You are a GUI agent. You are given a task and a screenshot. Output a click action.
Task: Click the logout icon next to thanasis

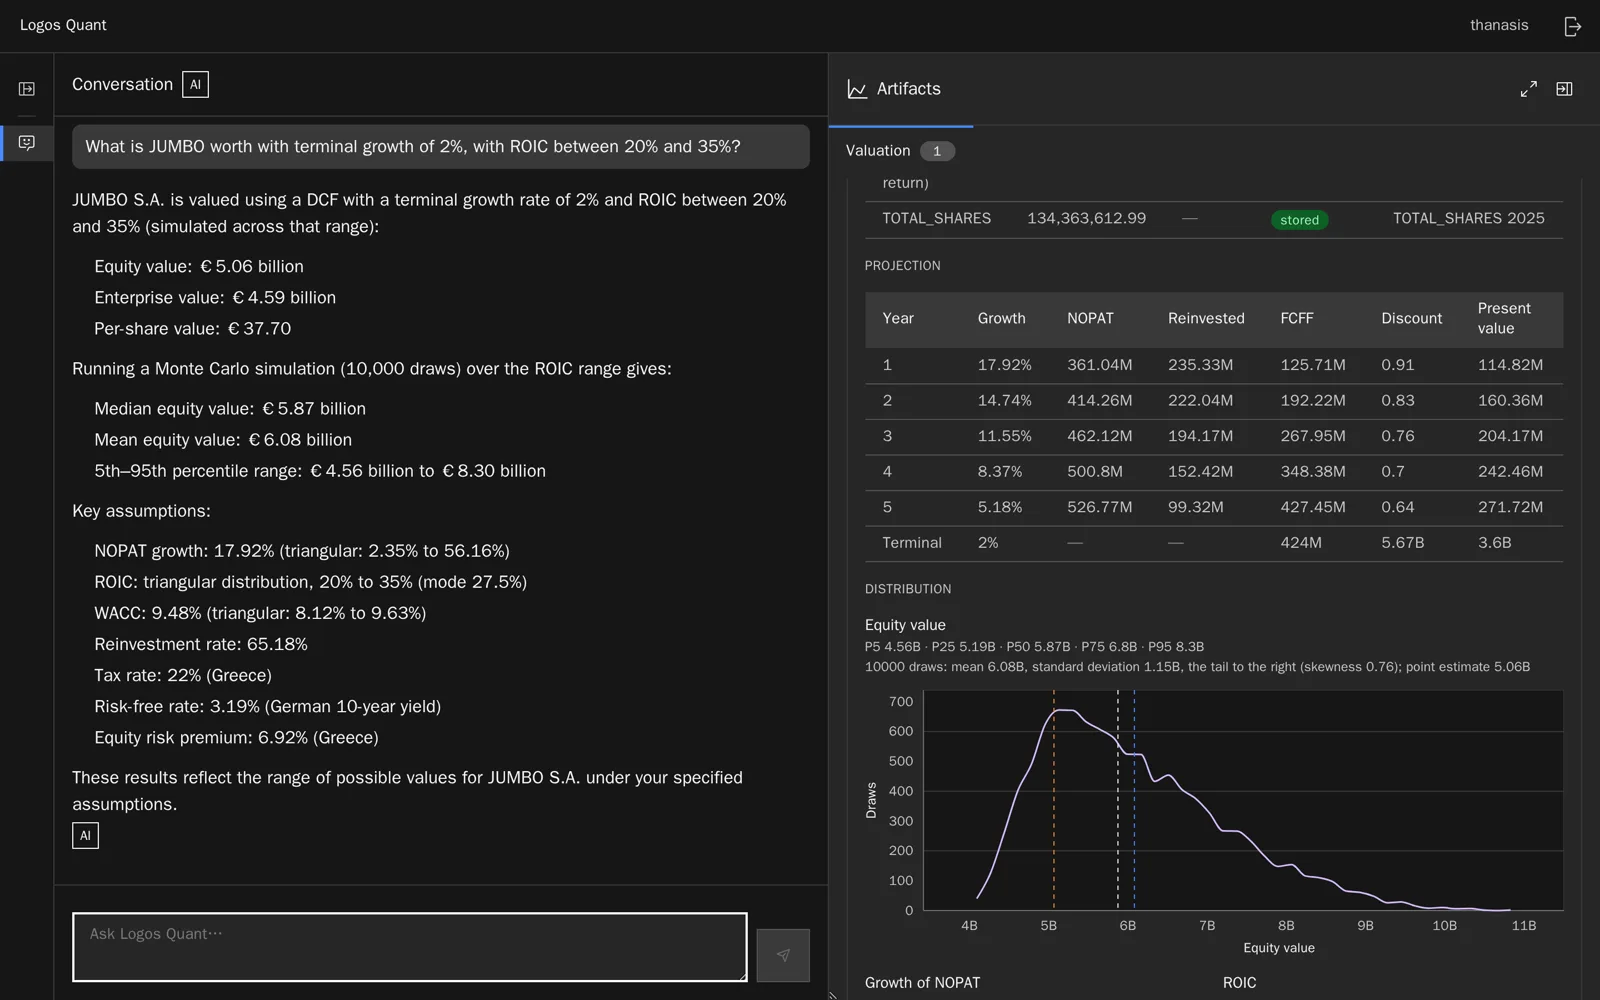pos(1573,26)
